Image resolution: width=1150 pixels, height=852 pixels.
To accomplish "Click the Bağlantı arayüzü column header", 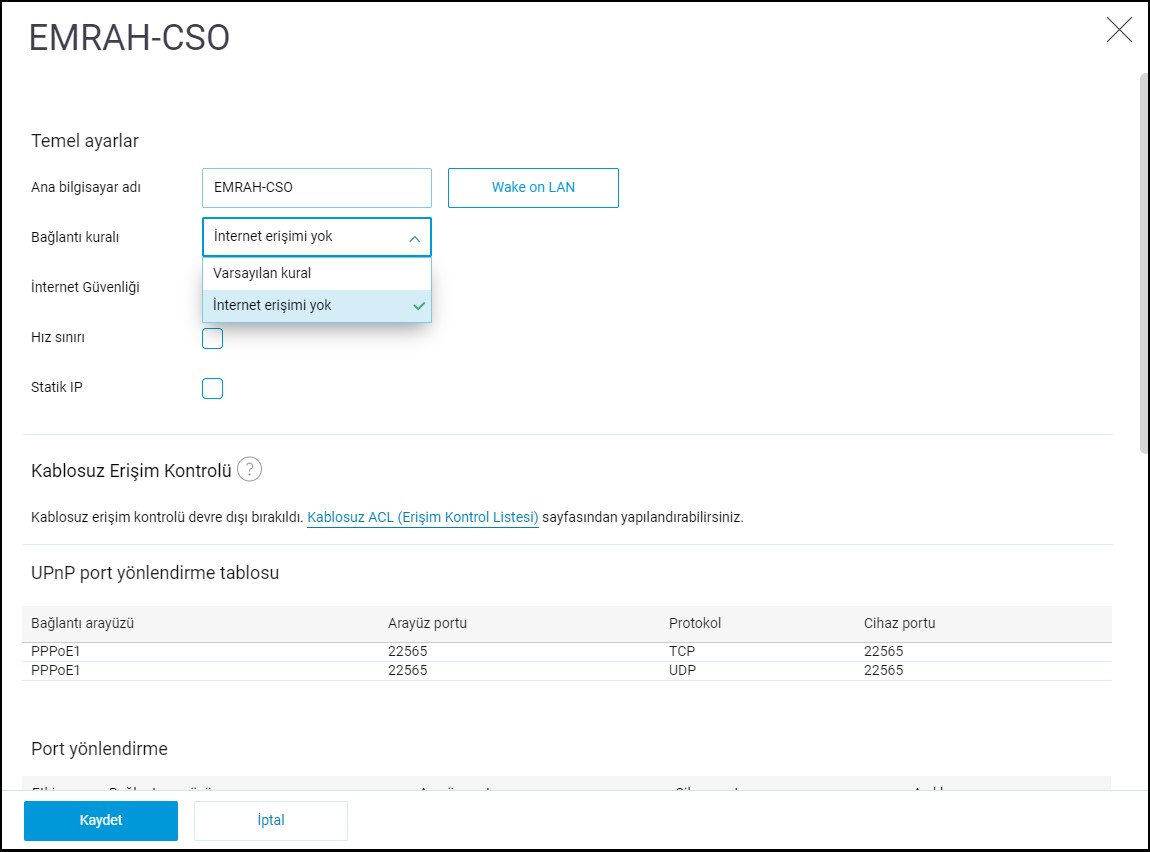I will tap(83, 623).
